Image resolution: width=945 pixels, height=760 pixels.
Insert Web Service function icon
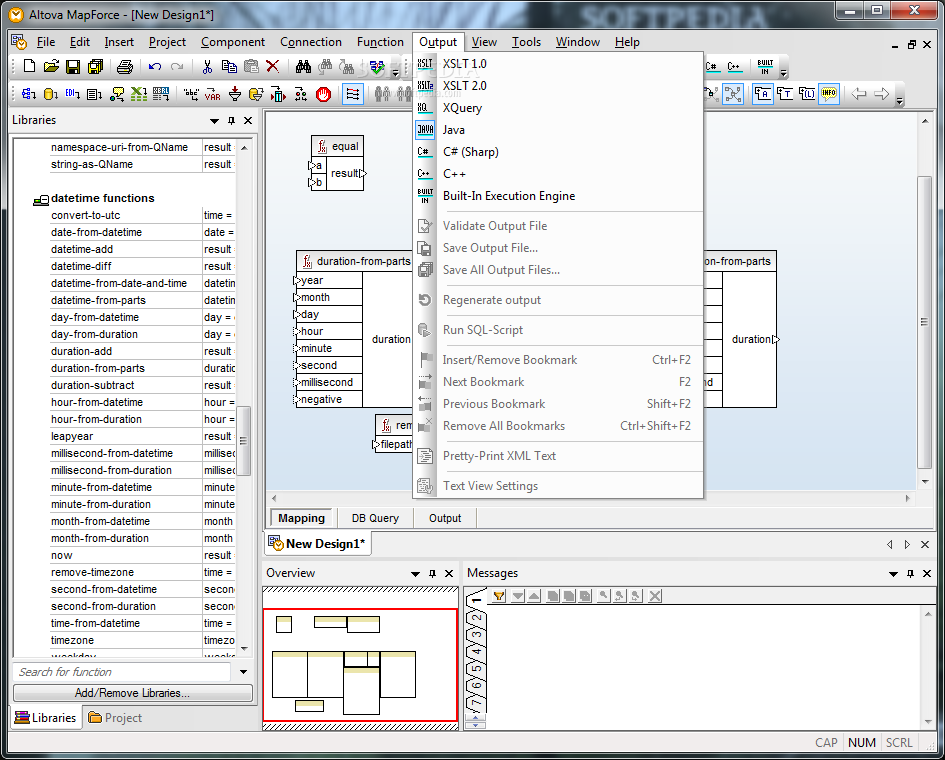pos(117,94)
